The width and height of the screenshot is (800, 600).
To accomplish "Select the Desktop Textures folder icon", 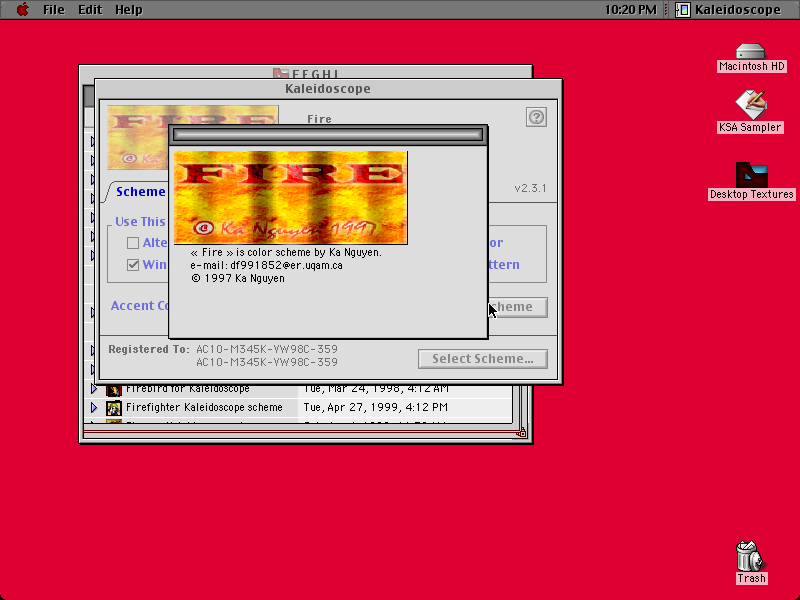I will point(752,175).
